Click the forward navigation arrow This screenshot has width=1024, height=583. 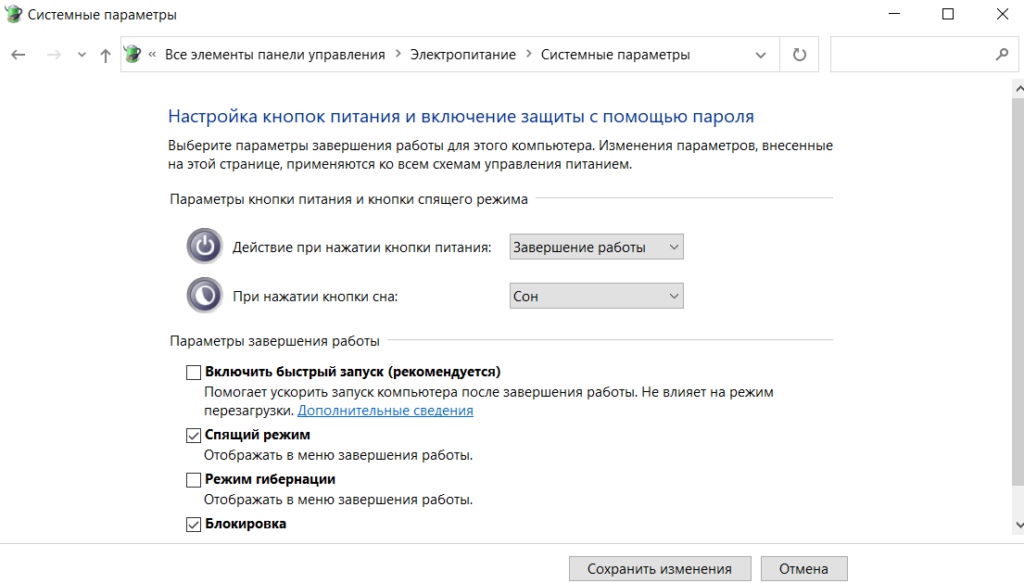pyautogui.click(x=54, y=55)
